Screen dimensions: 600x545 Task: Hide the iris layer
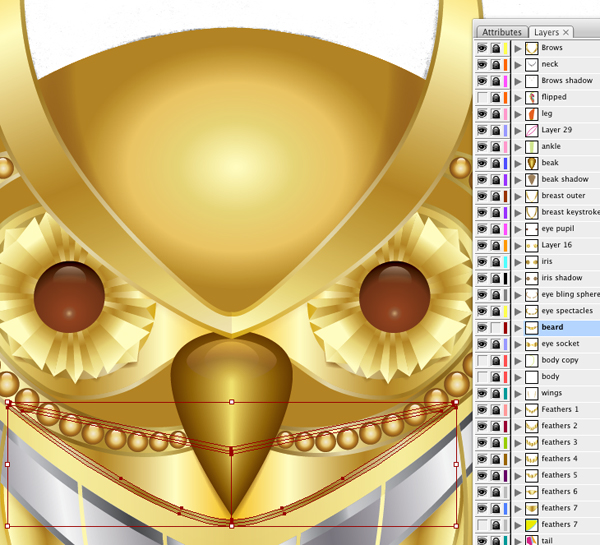(x=482, y=262)
